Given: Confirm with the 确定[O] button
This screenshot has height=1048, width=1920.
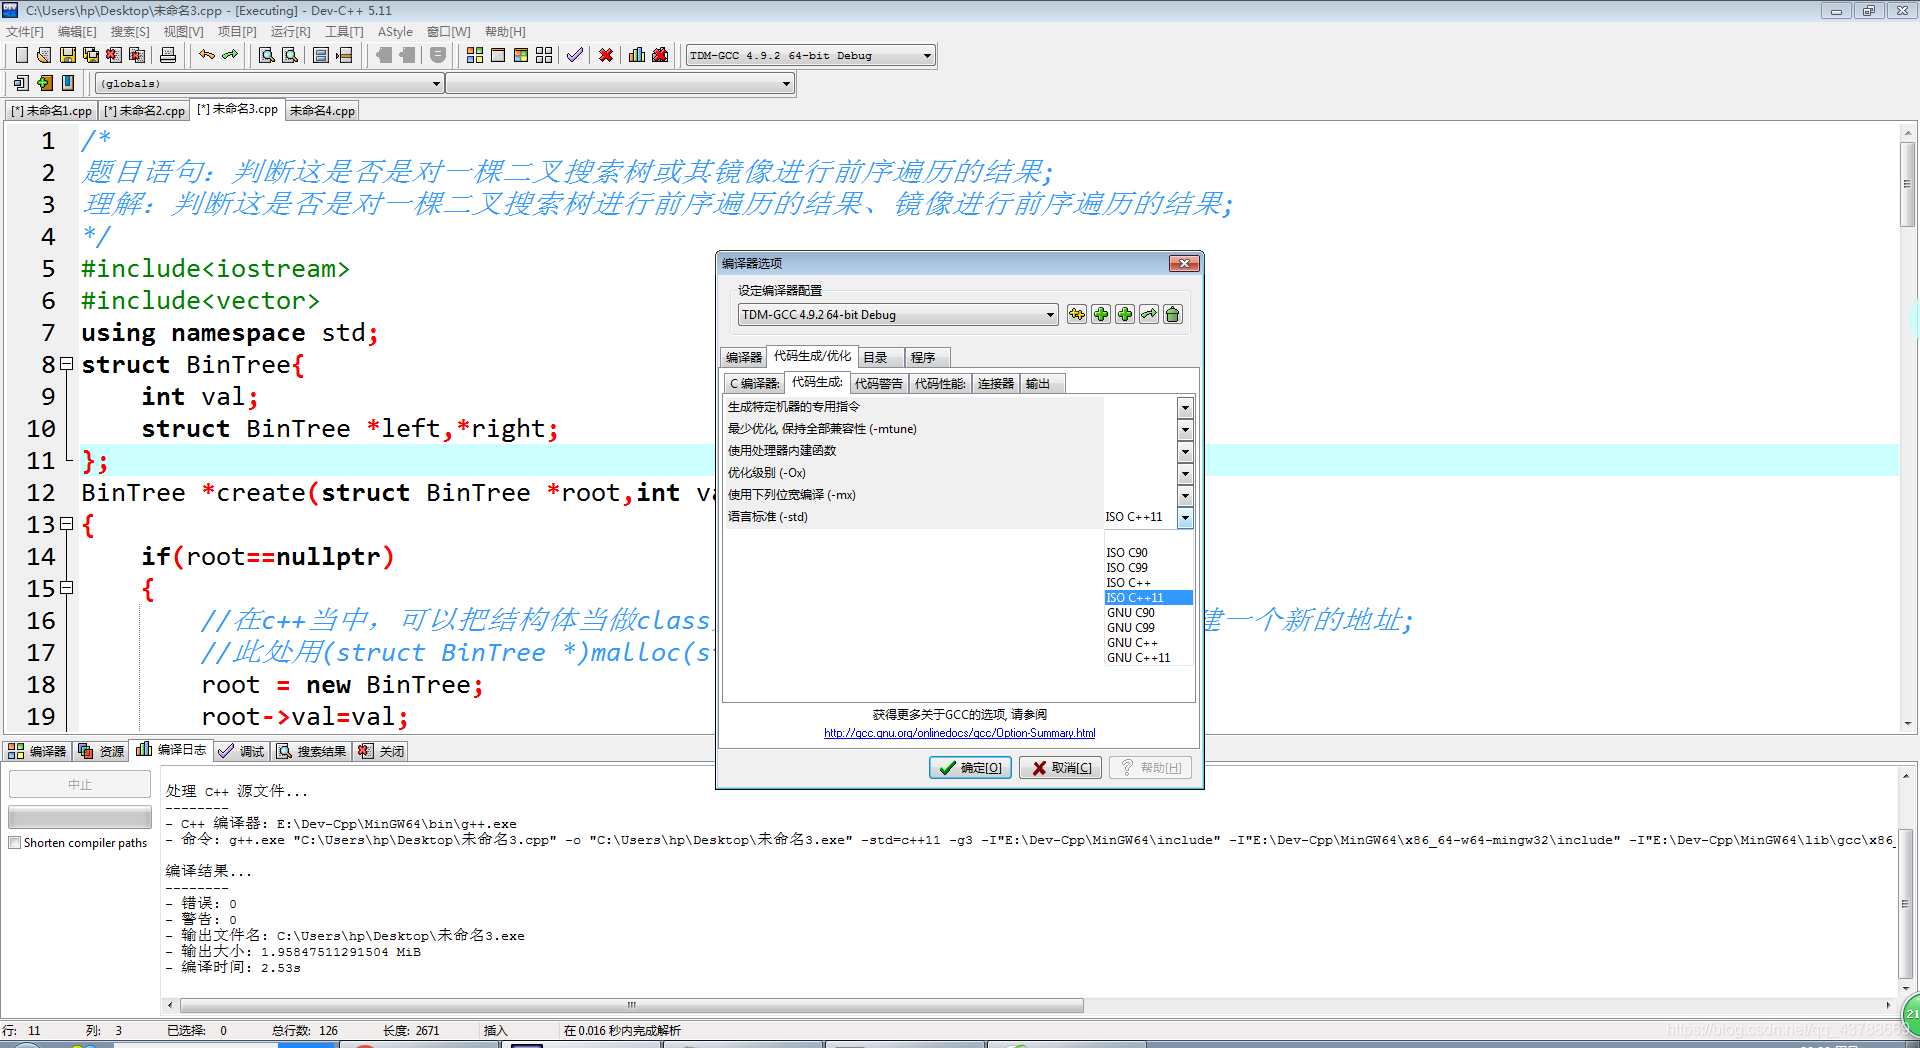Looking at the screenshot, I should tap(971, 767).
